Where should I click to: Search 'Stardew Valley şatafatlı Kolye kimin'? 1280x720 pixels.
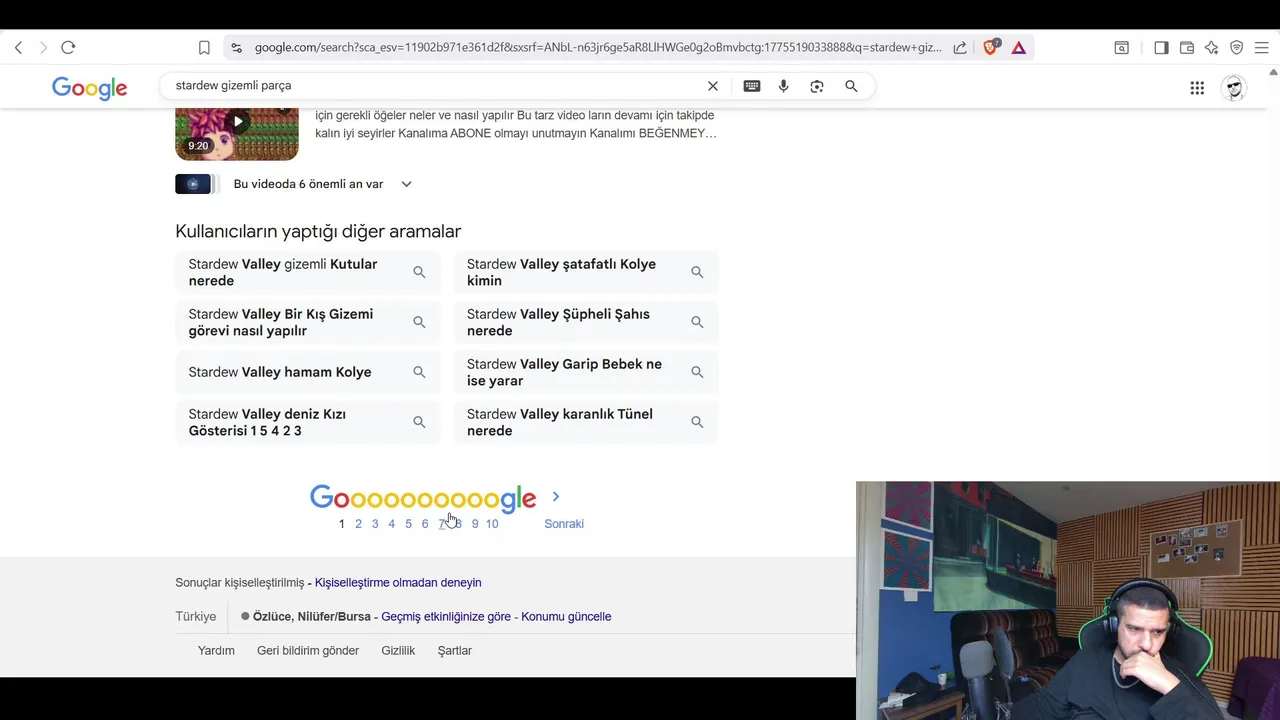pos(586,272)
